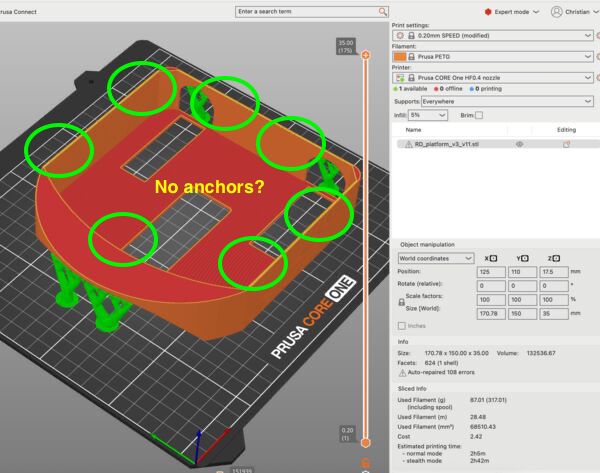Toggle visibility eye for RD_platform_v3_v11.stl
600x473 pixels.
click(x=519, y=144)
